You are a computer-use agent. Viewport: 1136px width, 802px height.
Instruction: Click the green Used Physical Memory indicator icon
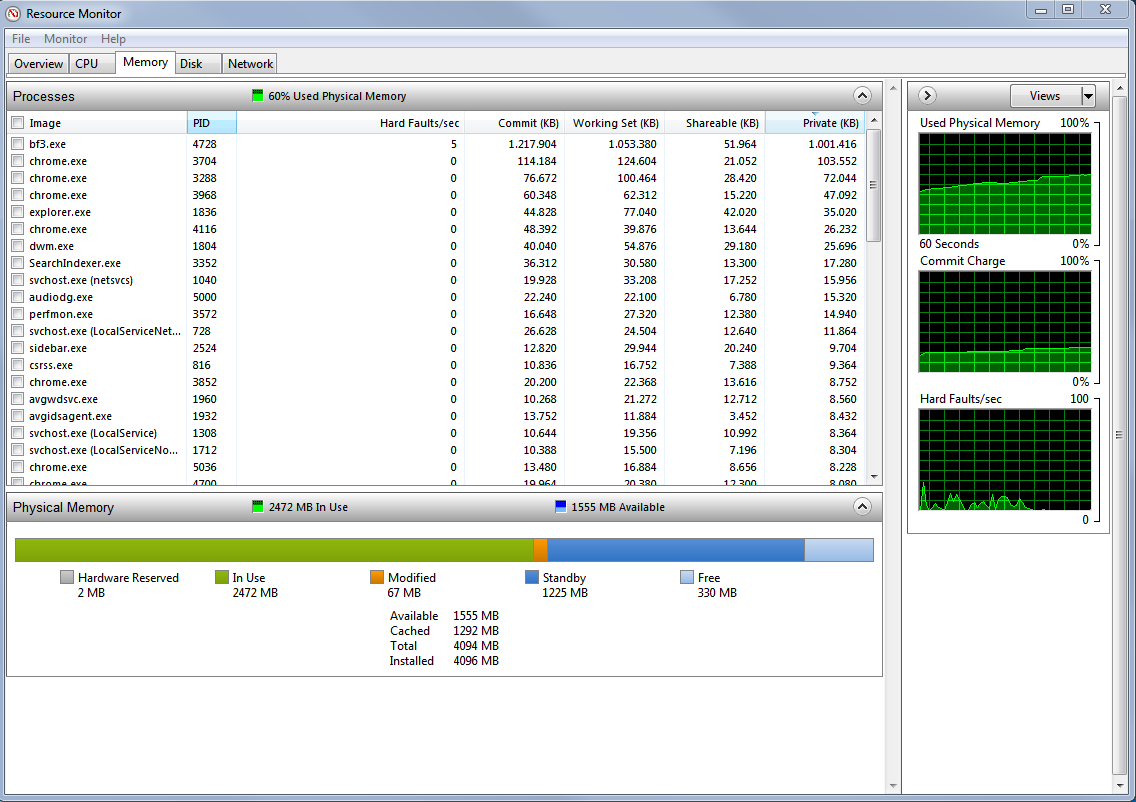[x=257, y=96]
